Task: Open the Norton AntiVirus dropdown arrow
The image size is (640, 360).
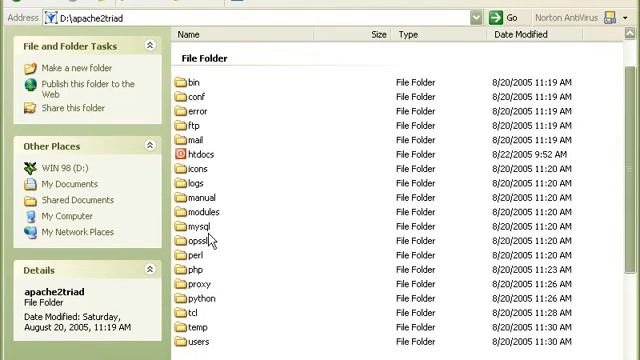Action: (625, 18)
